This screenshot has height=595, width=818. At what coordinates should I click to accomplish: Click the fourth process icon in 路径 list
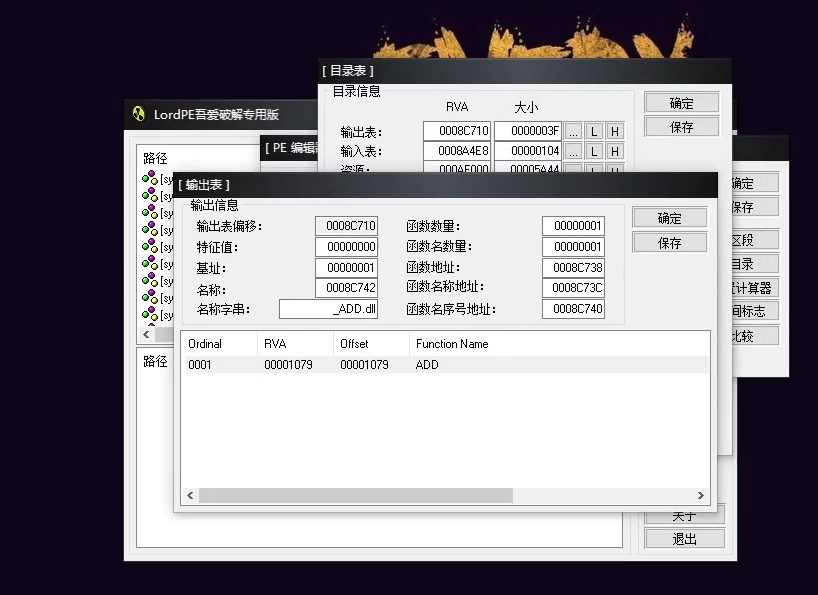[x=150, y=228]
